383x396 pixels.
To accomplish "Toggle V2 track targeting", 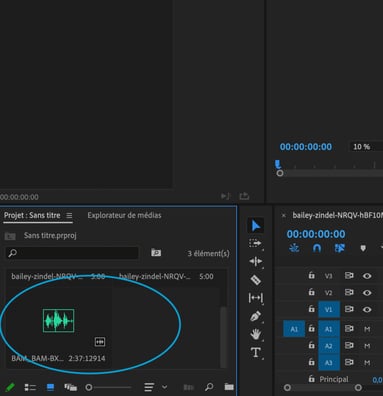I will point(329,293).
